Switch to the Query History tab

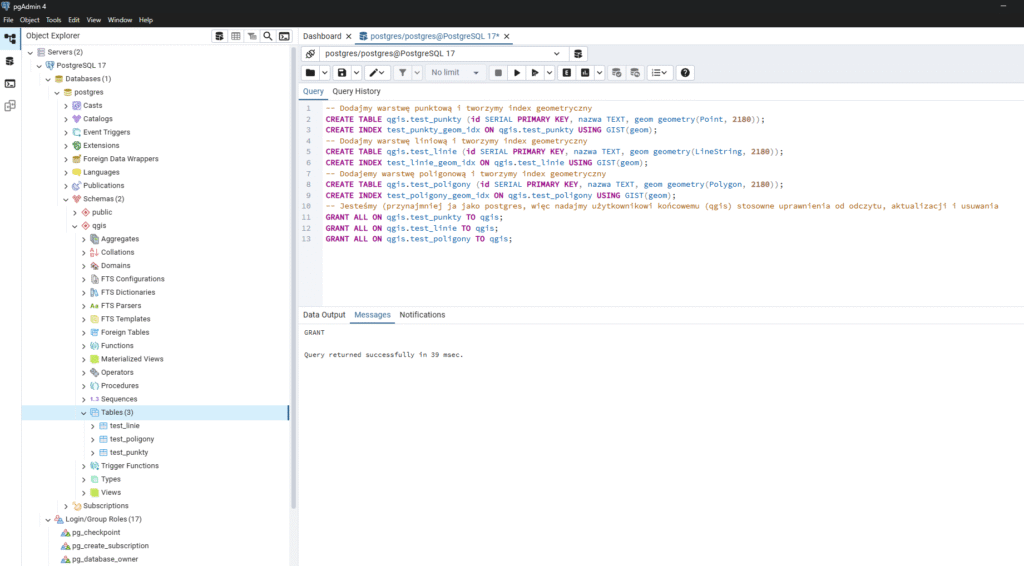356,91
